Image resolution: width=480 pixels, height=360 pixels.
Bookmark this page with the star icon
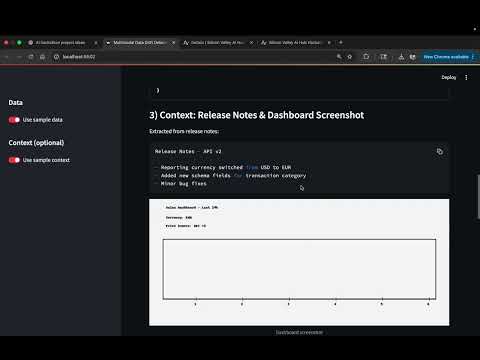[x=350, y=57]
